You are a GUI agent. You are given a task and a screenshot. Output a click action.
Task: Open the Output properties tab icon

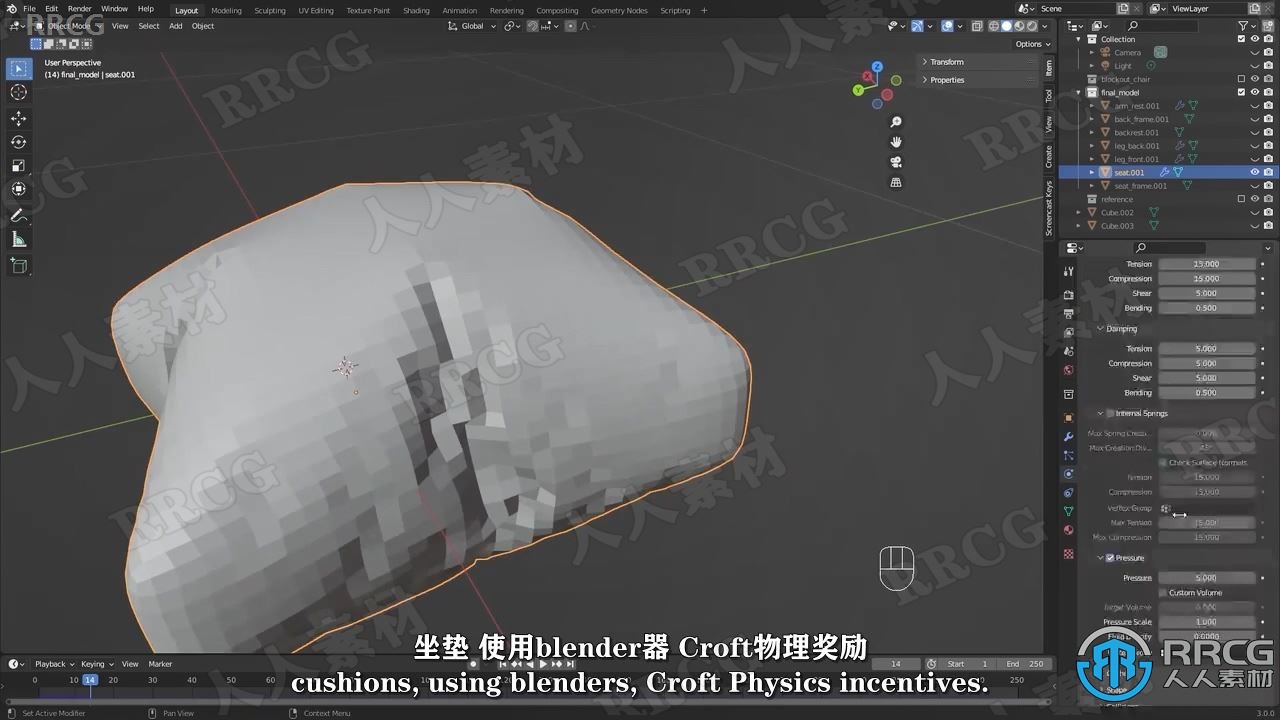(x=1069, y=314)
